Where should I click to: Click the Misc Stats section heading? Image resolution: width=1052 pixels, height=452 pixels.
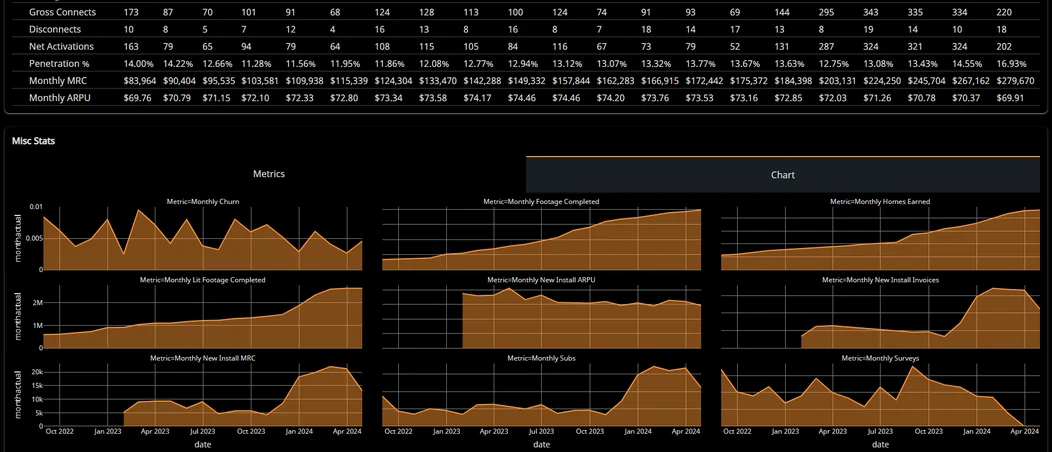[34, 141]
